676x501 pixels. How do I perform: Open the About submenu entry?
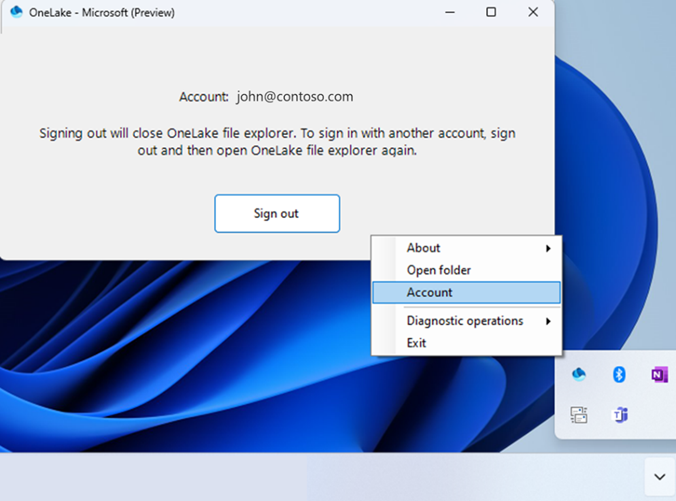[x=466, y=248]
